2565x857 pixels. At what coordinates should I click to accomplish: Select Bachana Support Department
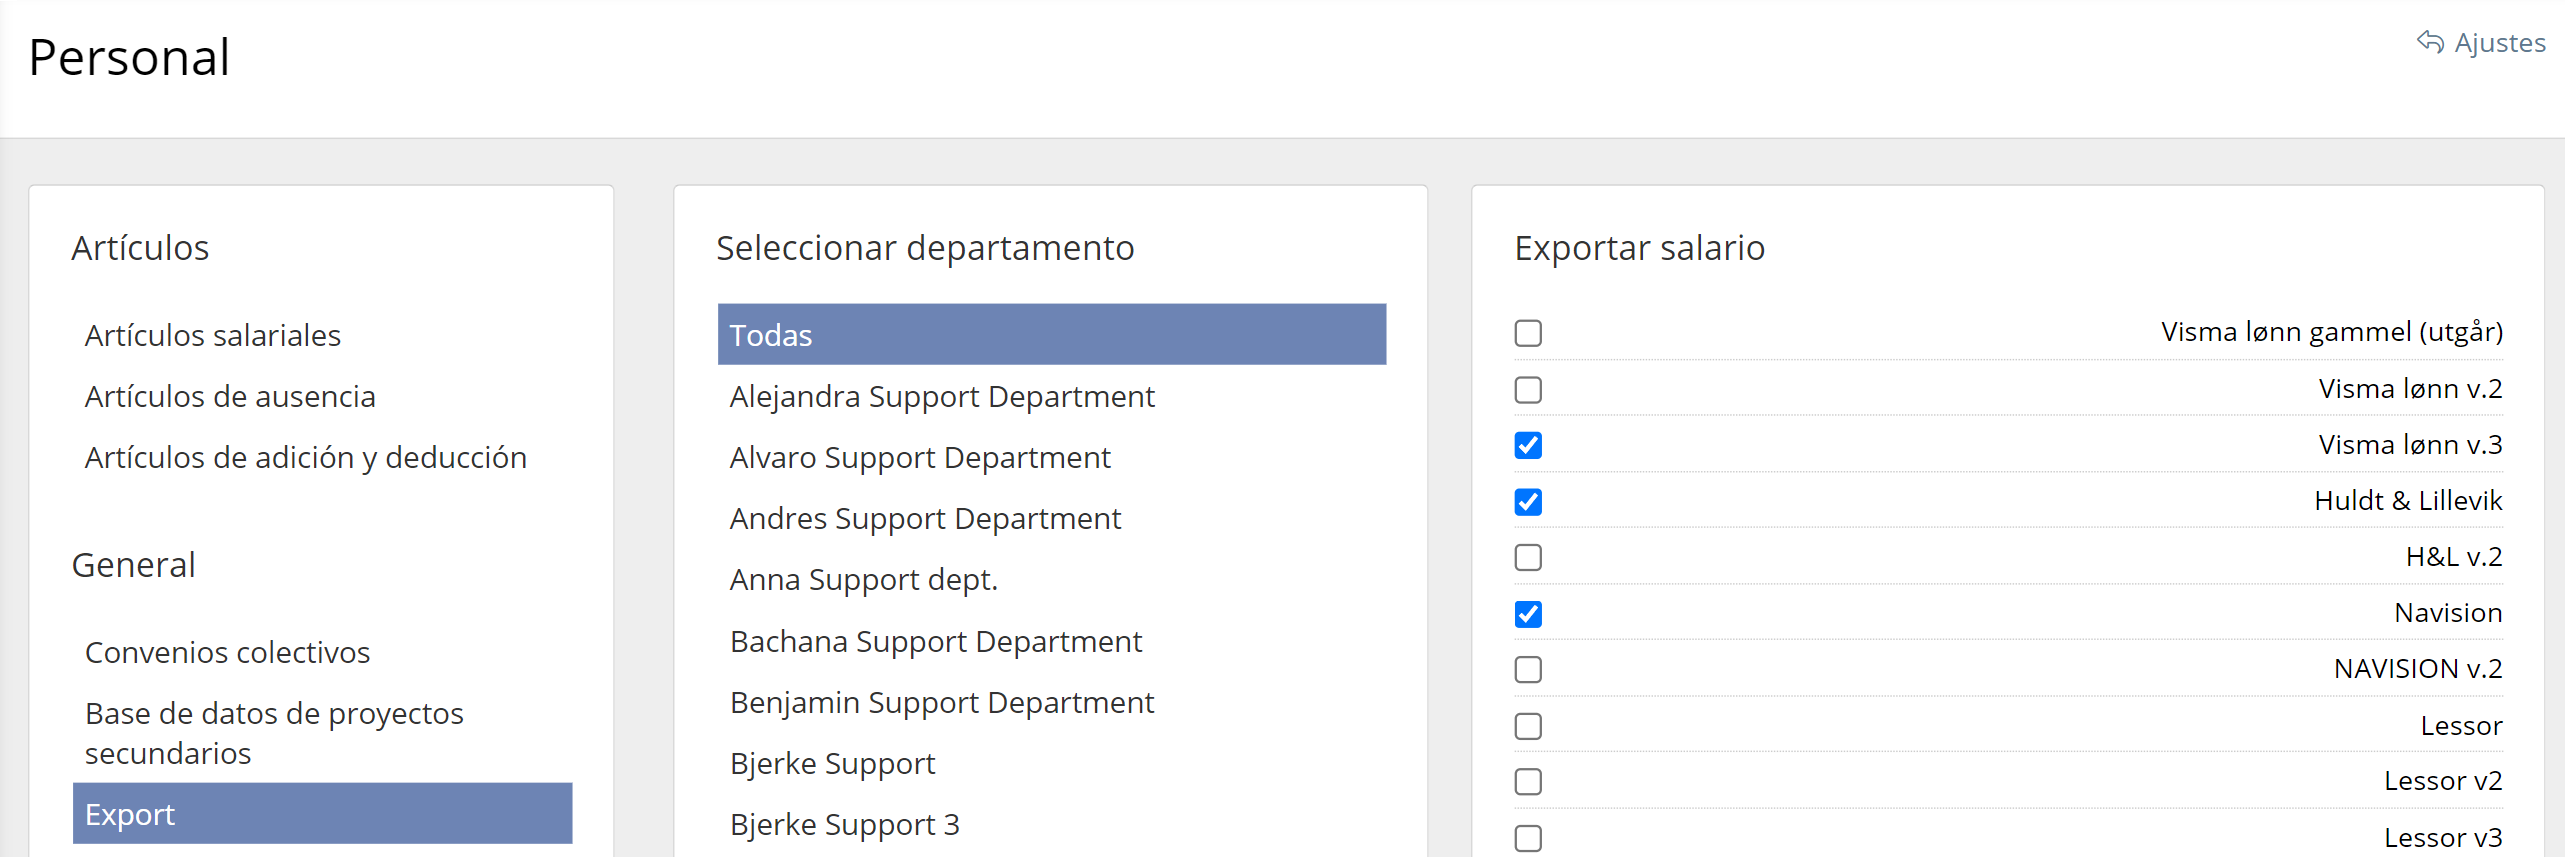(935, 641)
